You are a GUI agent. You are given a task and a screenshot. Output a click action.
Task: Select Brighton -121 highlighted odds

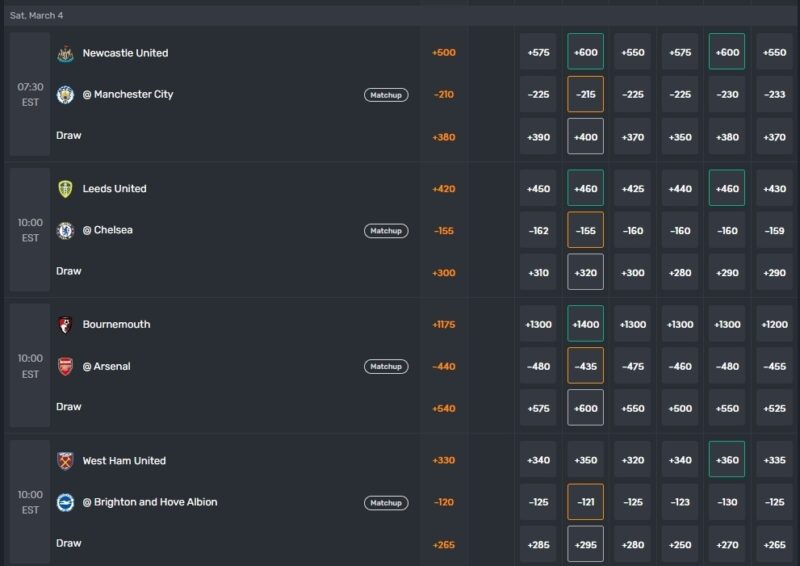click(585, 503)
